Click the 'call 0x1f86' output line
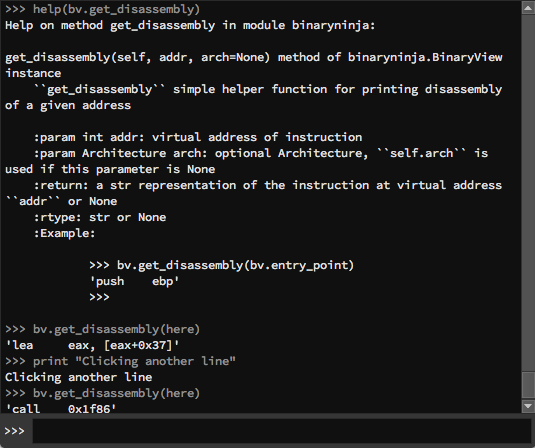535x448 pixels. coord(61,408)
